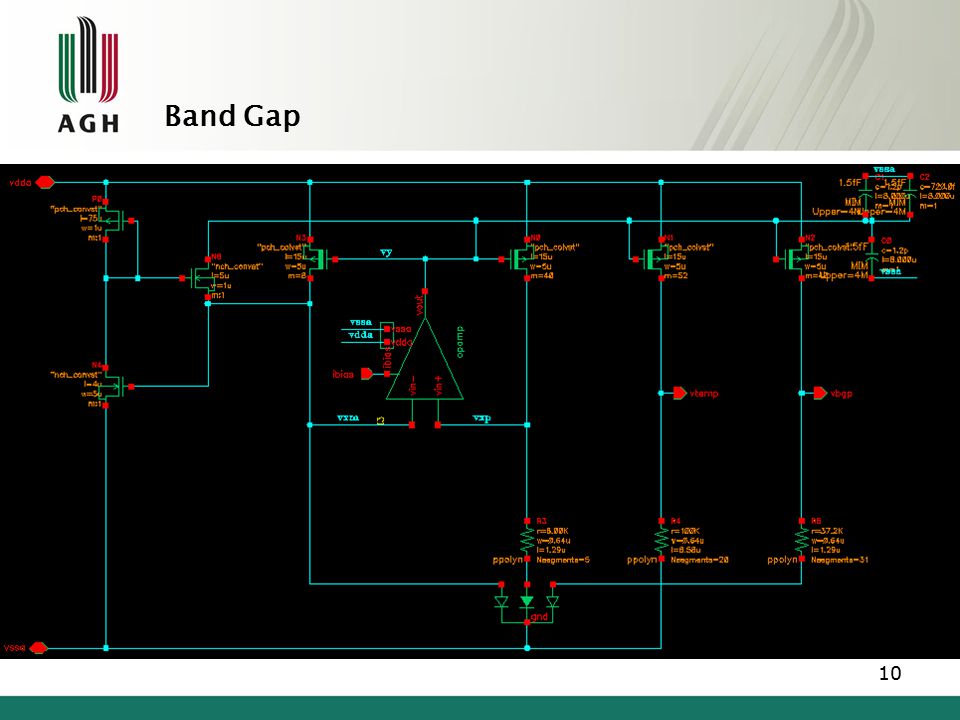Select the vssa pin symbol at bottom left
The width and height of the screenshot is (960, 720).
click(39, 648)
